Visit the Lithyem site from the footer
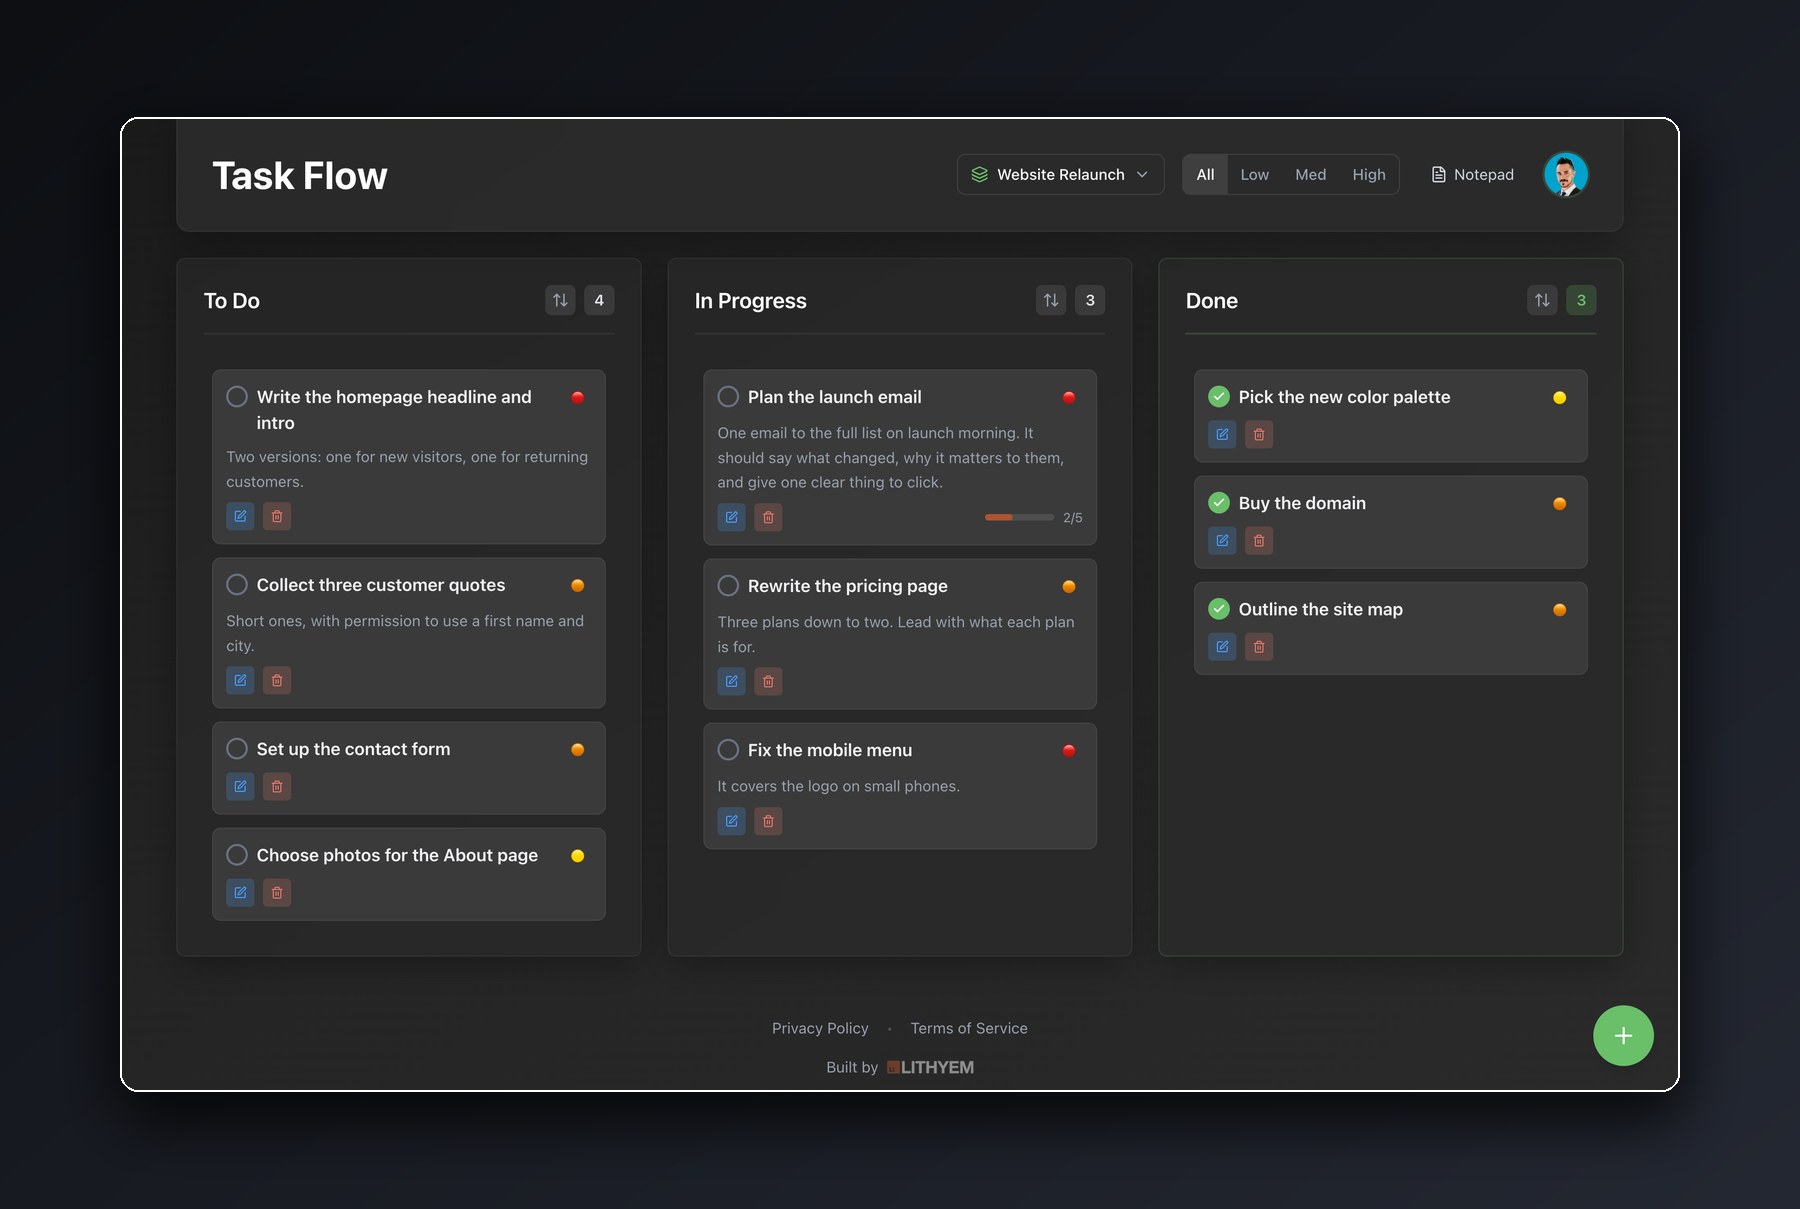 coord(930,1067)
